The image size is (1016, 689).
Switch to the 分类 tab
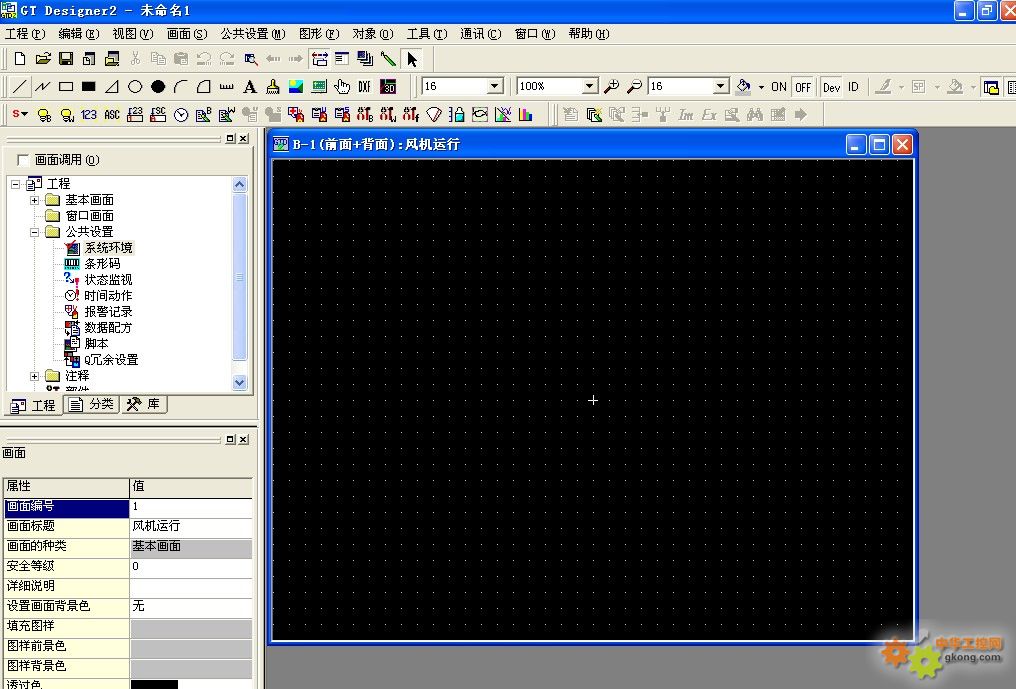91,404
